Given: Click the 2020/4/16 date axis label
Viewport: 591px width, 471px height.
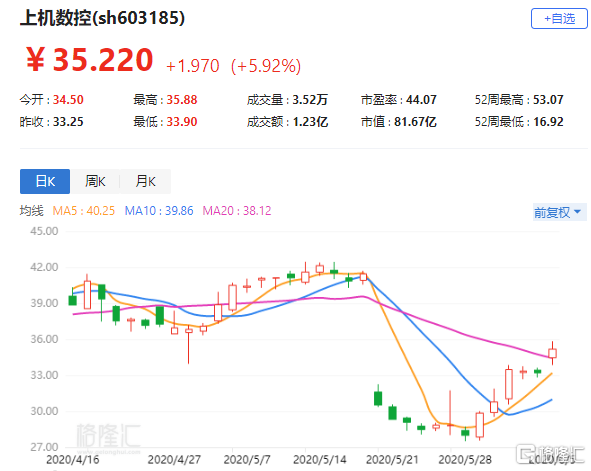Looking at the screenshot, I should point(73,460).
